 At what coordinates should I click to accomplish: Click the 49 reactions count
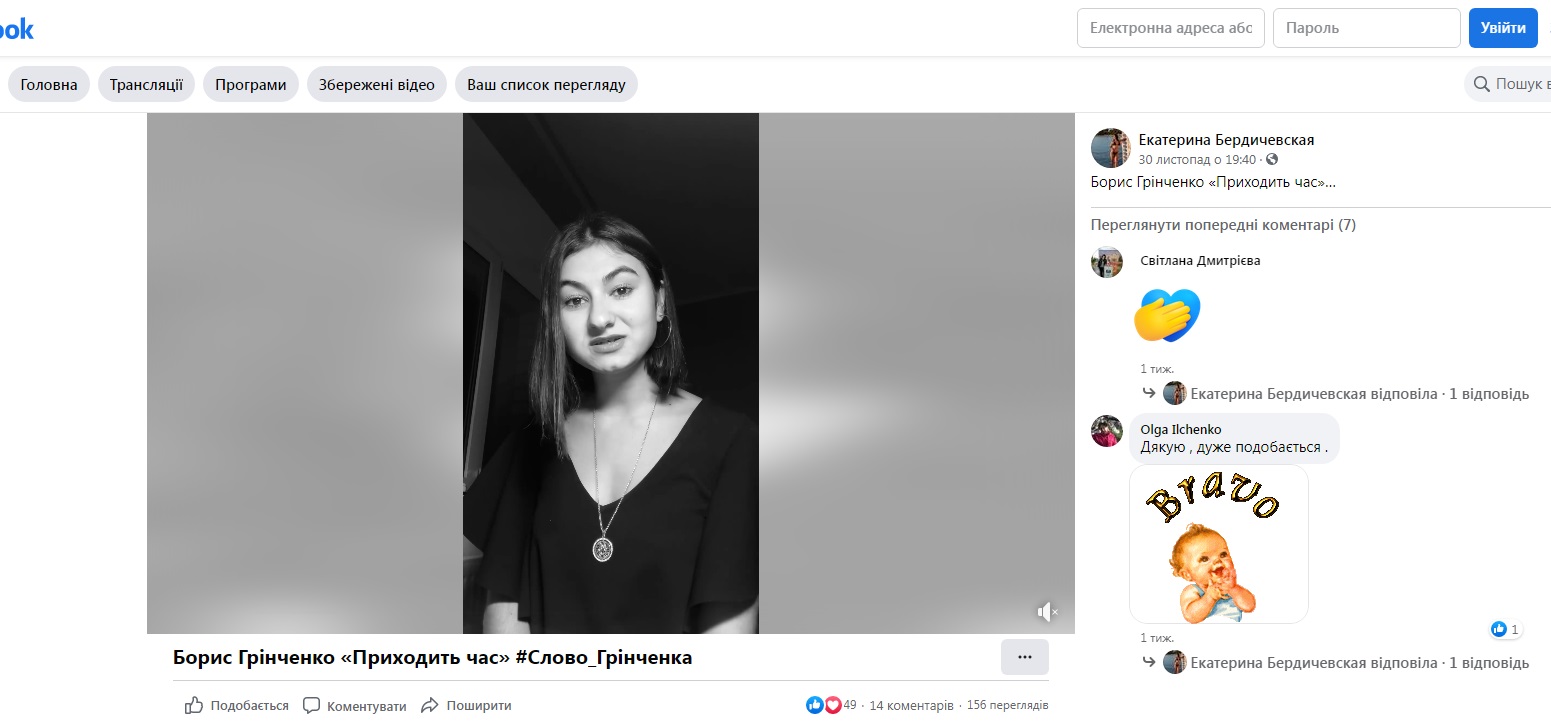pos(850,705)
